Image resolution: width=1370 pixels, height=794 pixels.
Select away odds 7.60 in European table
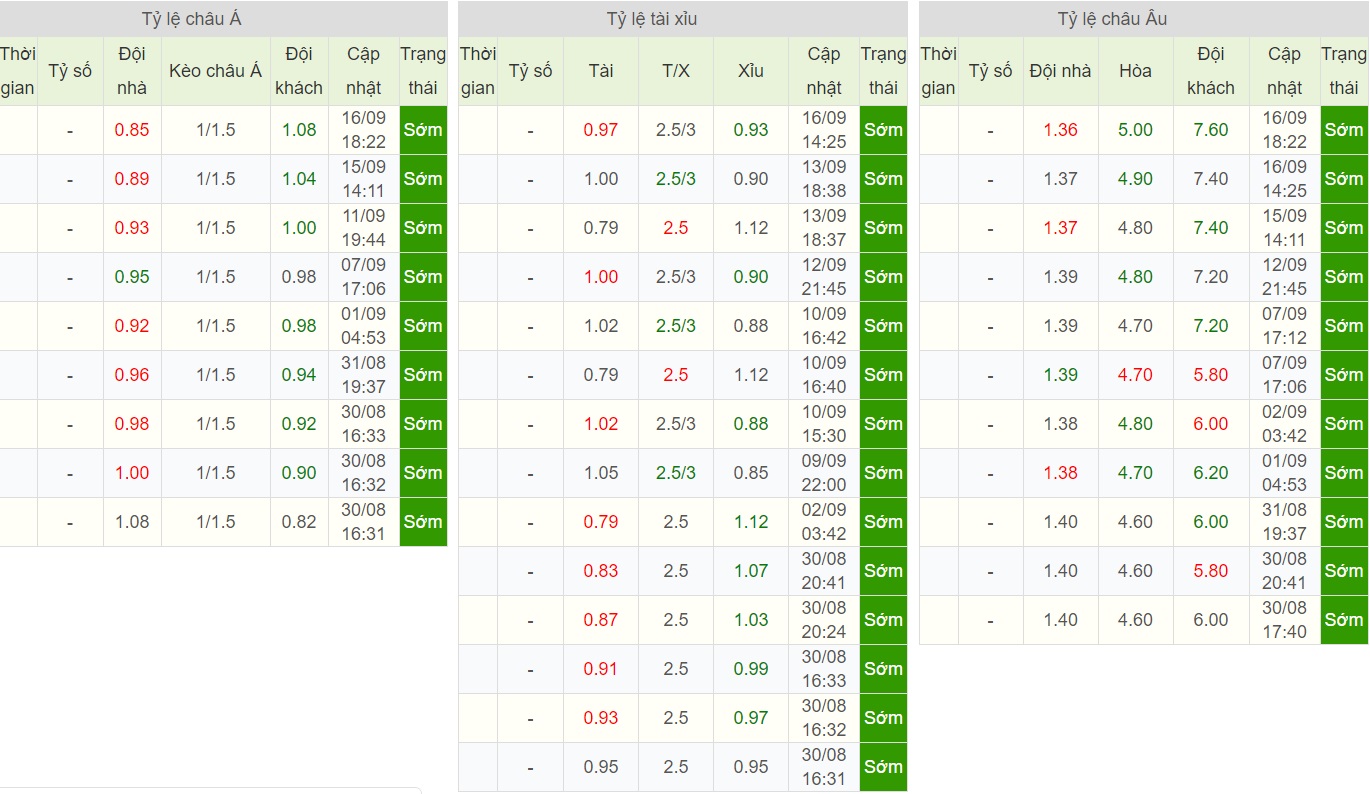(x=1211, y=130)
